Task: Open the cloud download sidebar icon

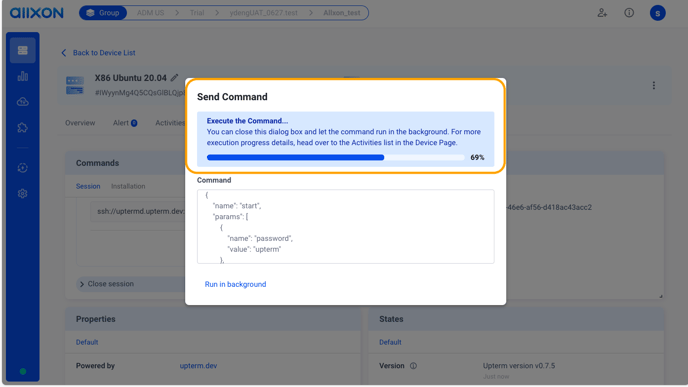Action: coord(22,102)
